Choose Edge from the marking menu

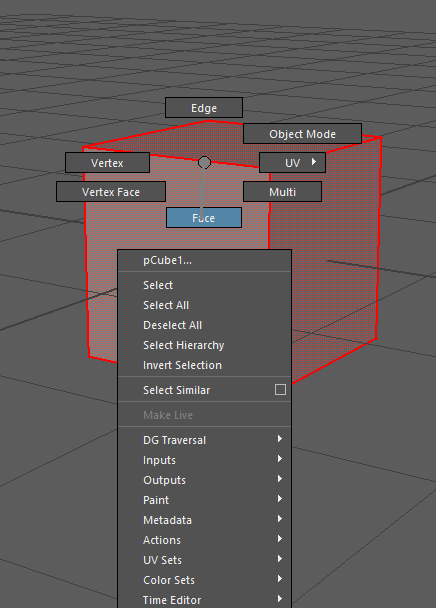204,108
